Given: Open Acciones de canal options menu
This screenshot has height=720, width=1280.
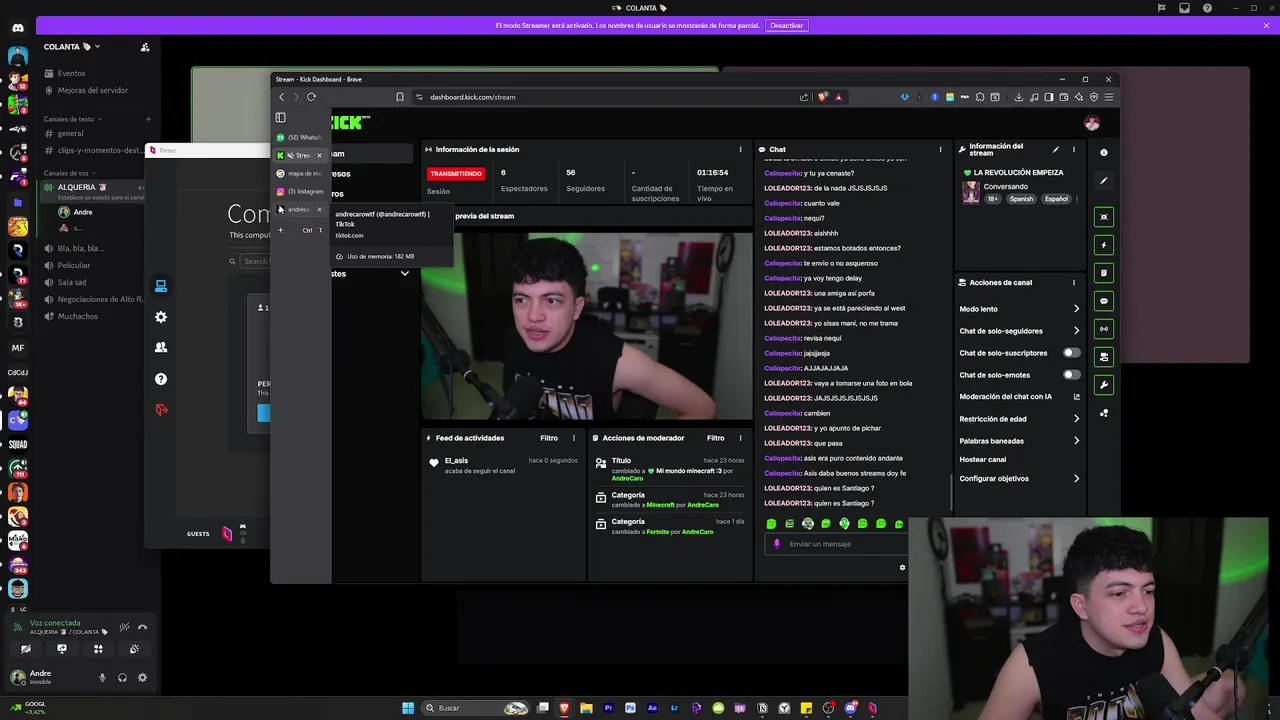Looking at the screenshot, I should [x=1073, y=282].
